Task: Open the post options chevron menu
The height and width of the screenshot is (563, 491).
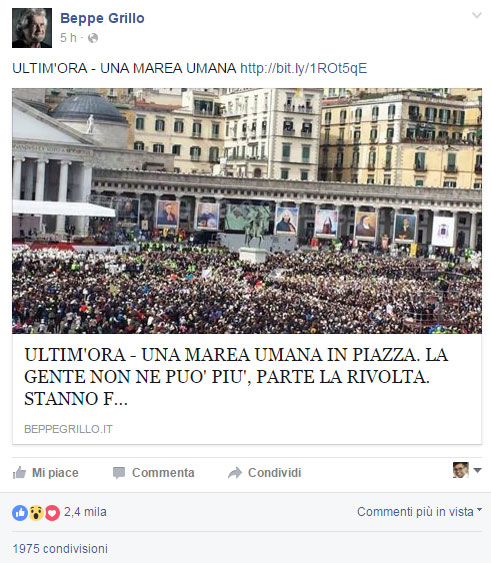Action: 477,15
